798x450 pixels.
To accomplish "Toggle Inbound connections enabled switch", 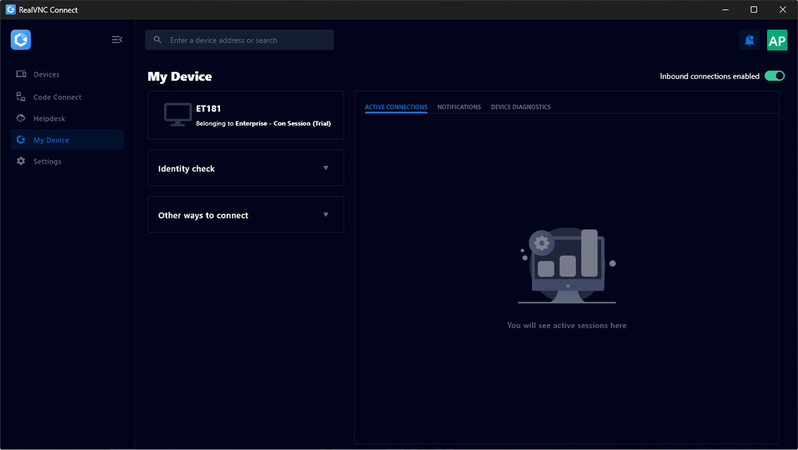I will [x=774, y=76].
